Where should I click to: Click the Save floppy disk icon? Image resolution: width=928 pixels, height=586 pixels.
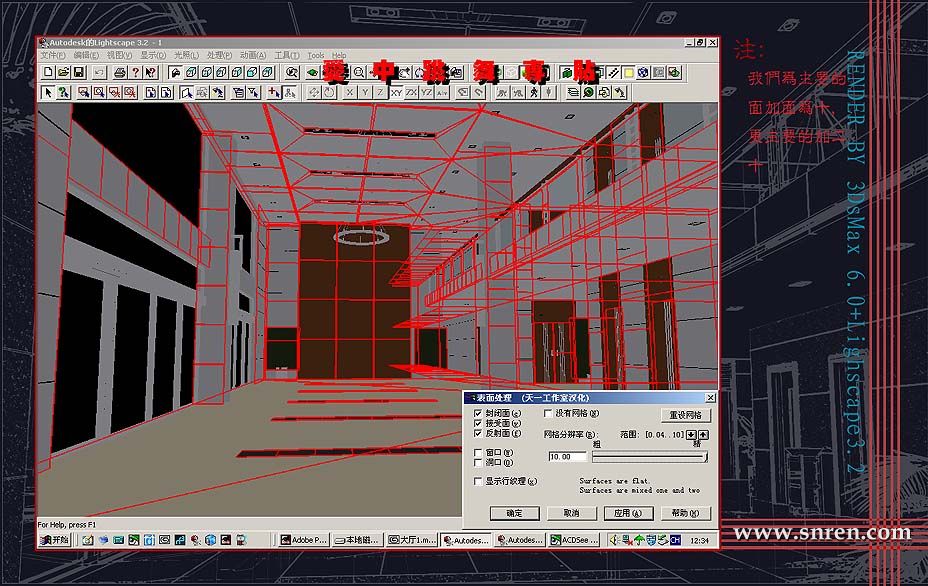[79, 73]
